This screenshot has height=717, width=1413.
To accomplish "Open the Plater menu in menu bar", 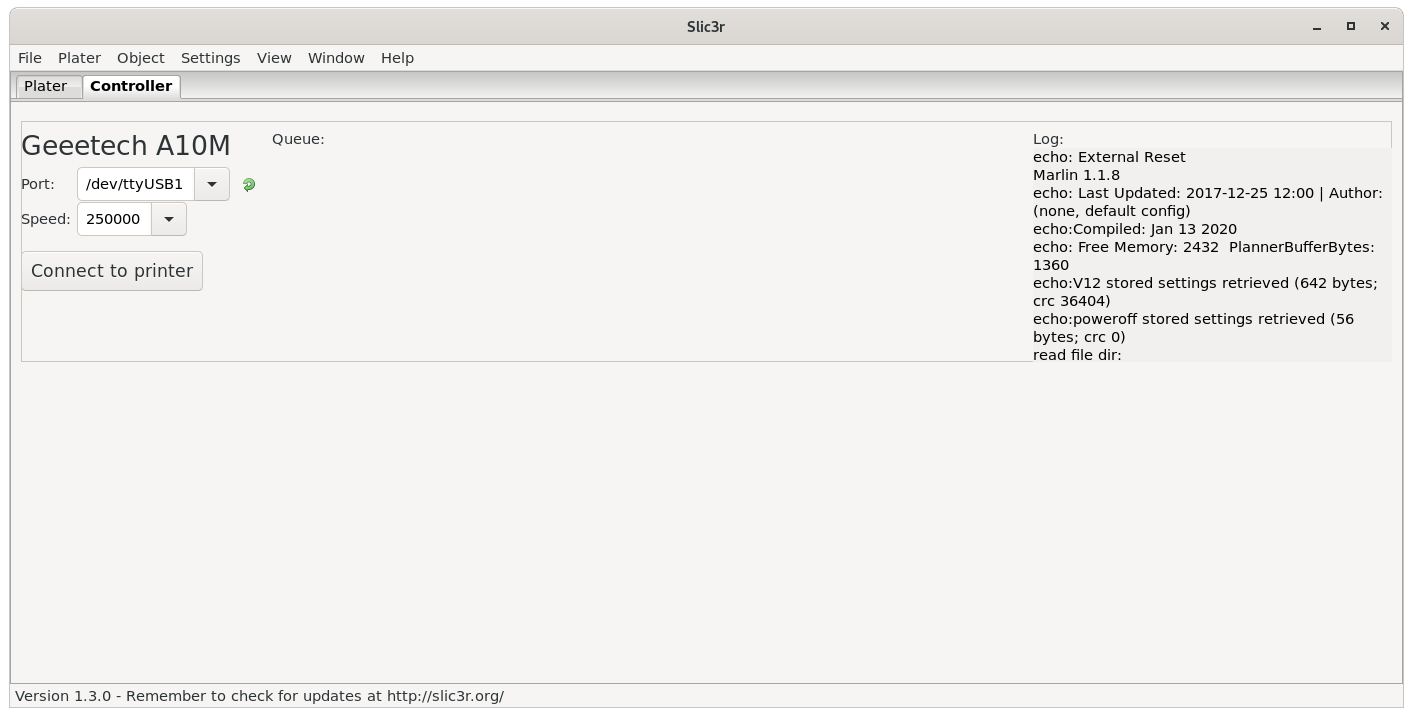I will click(79, 58).
